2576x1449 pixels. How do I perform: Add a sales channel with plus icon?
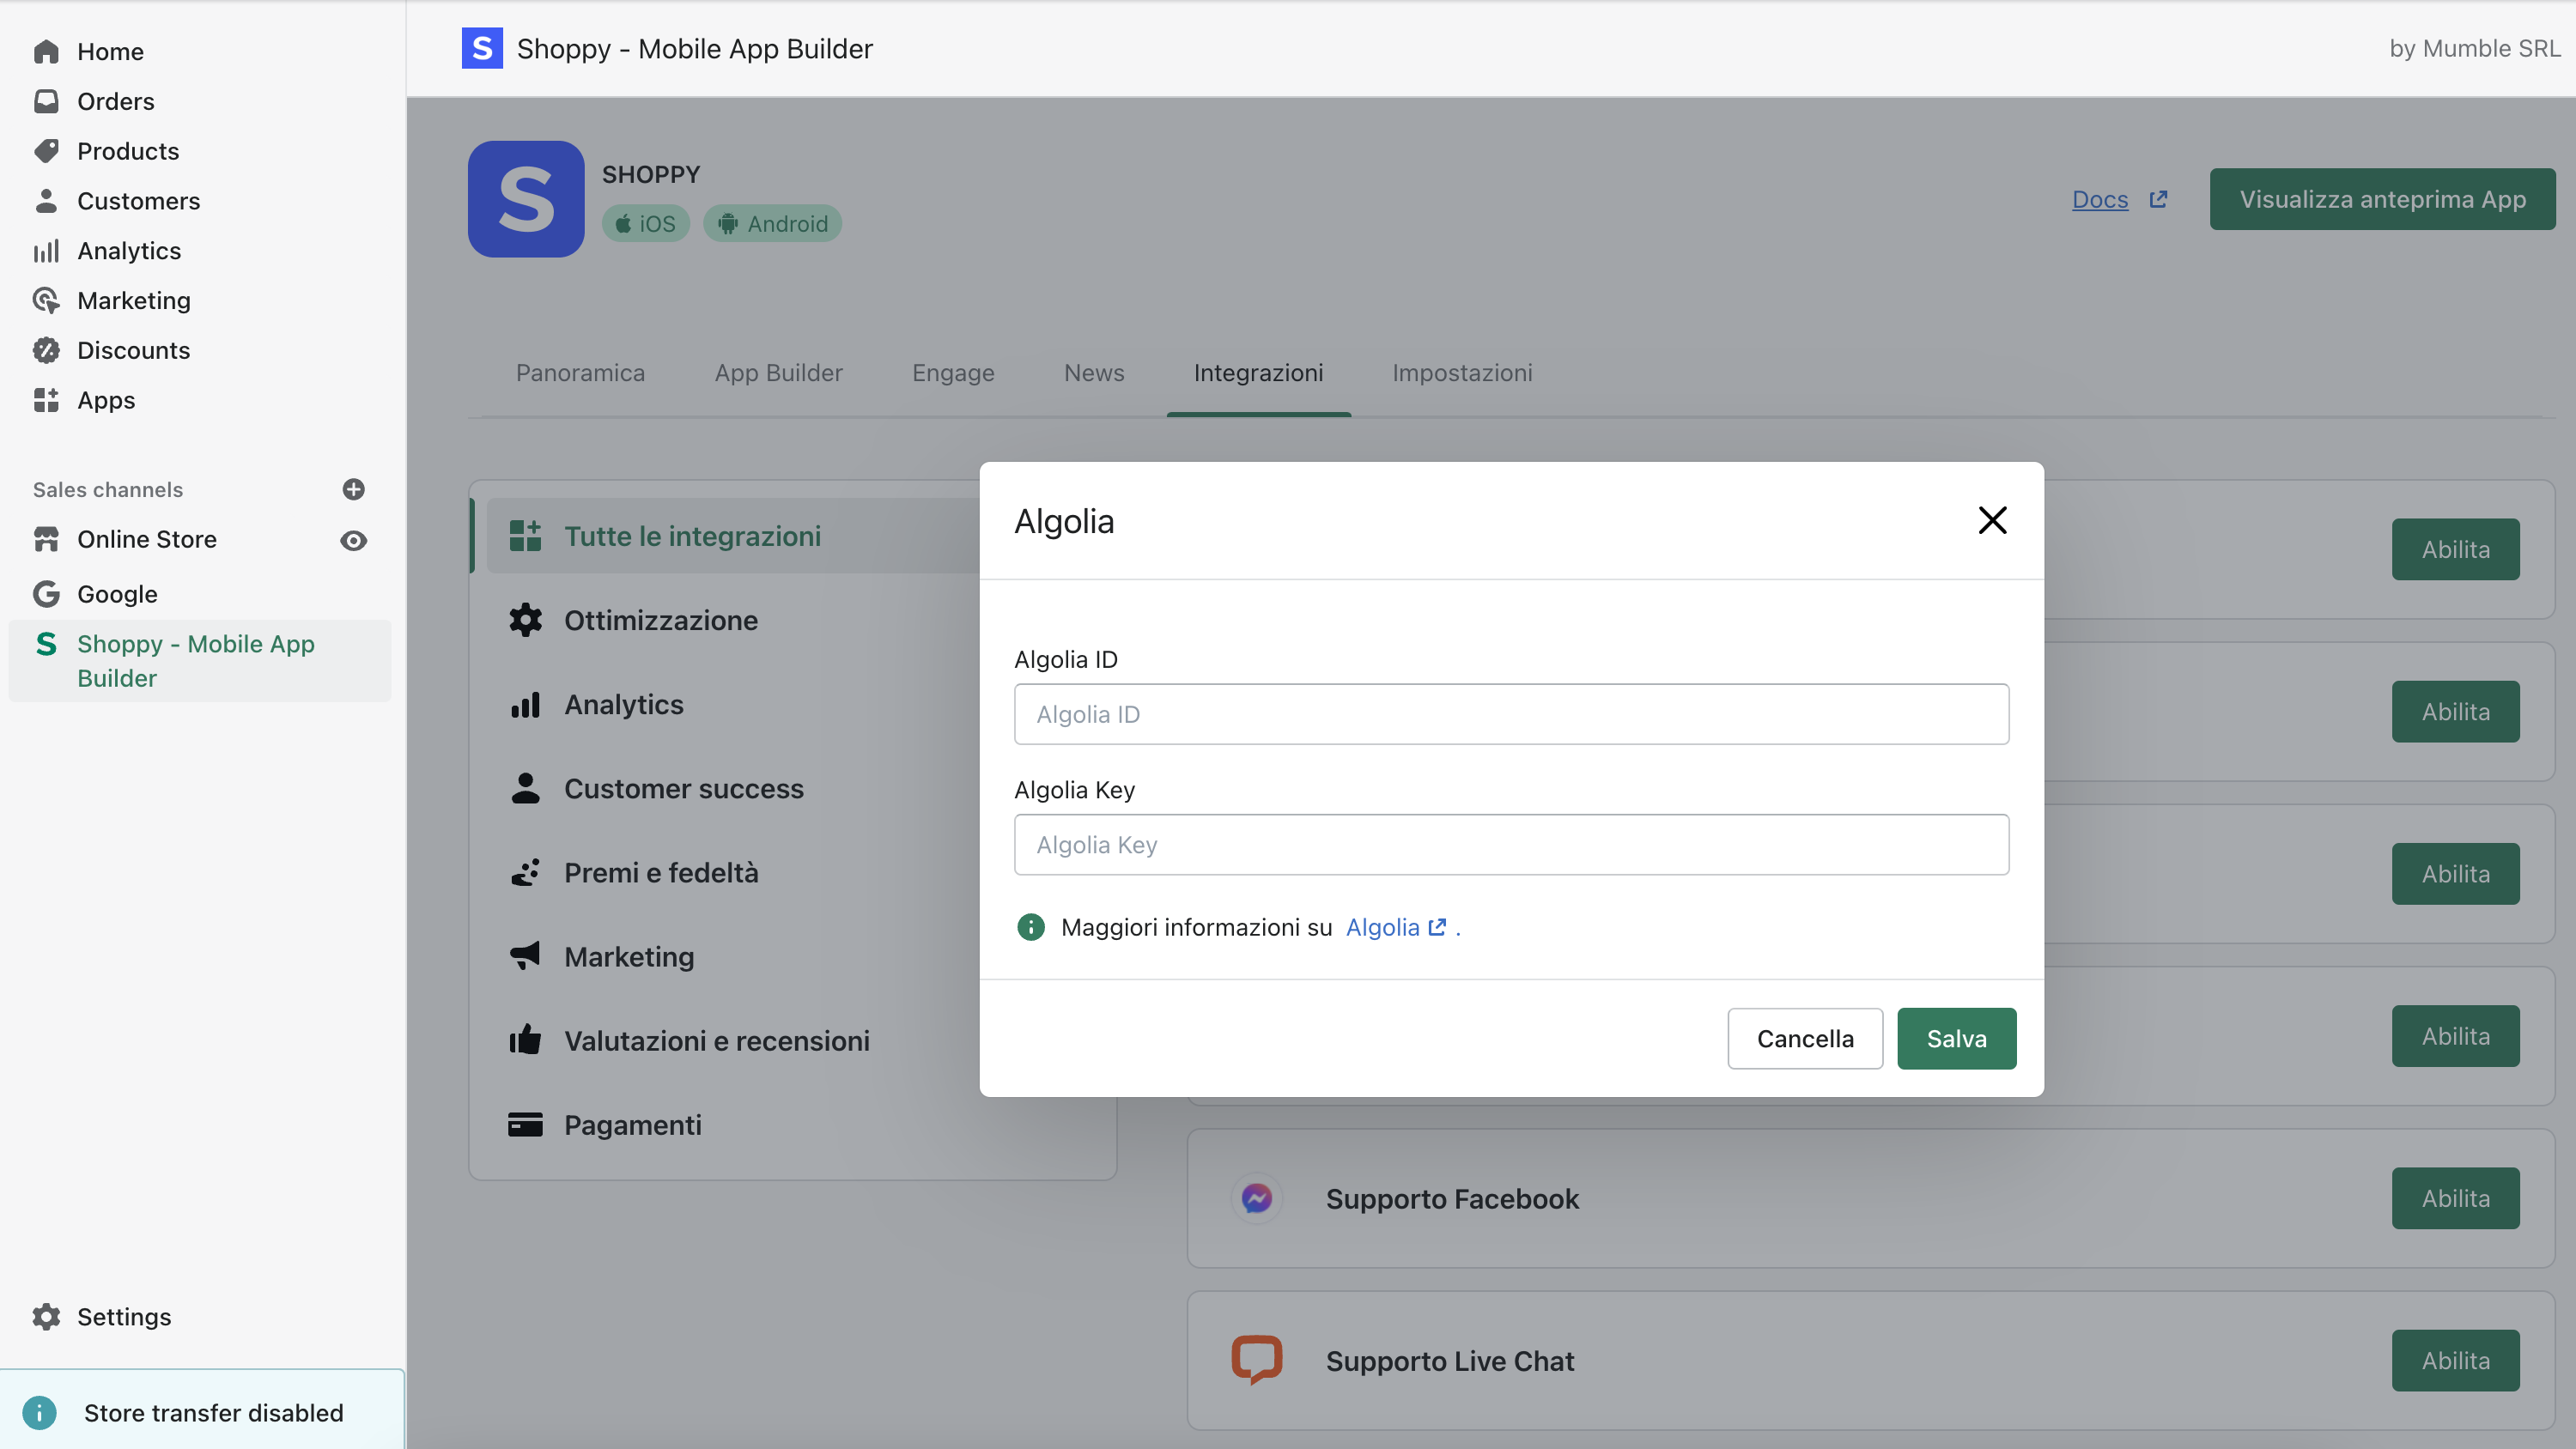point(353,489)
